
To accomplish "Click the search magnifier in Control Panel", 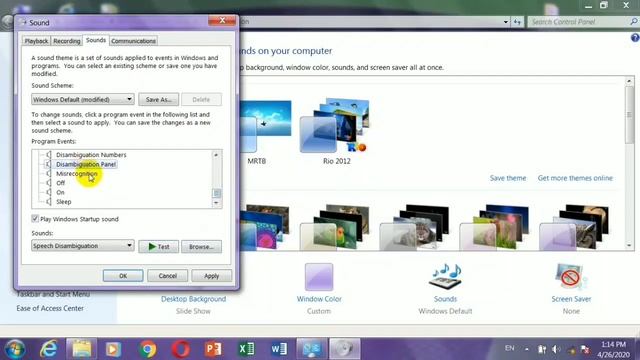I will point(633,22).
